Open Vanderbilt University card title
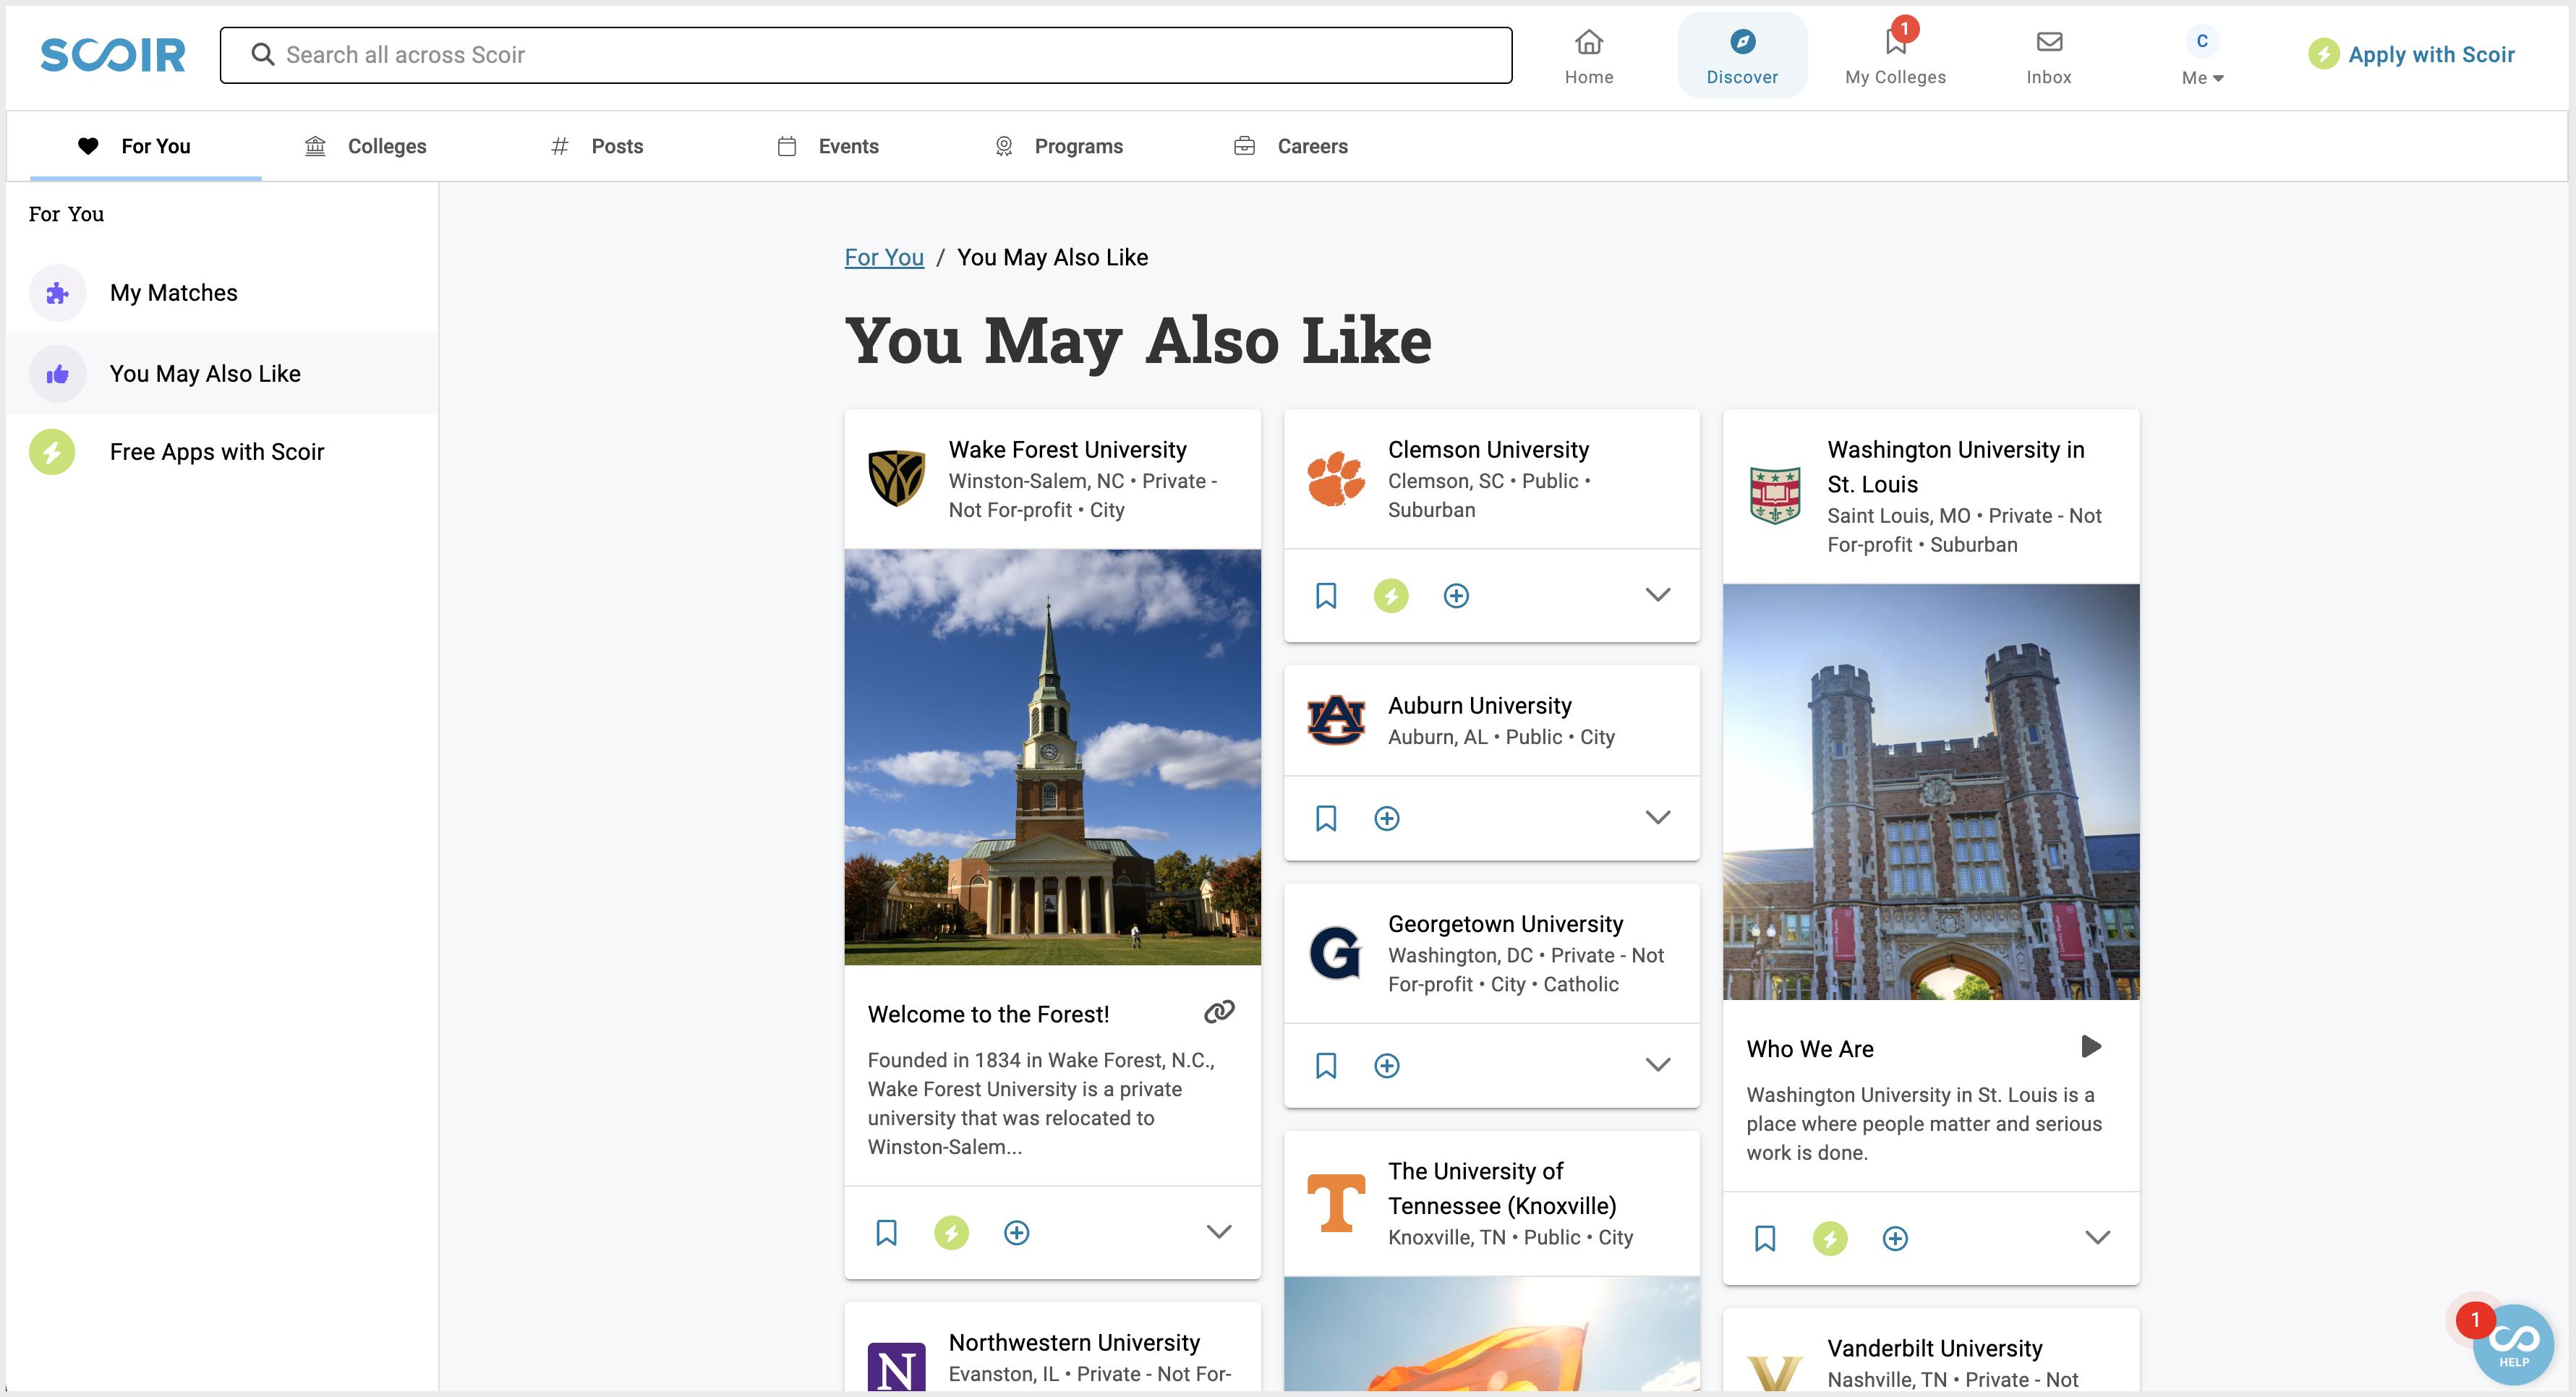This screenshot has height=1397, width=2576. pos(1934,1349)
